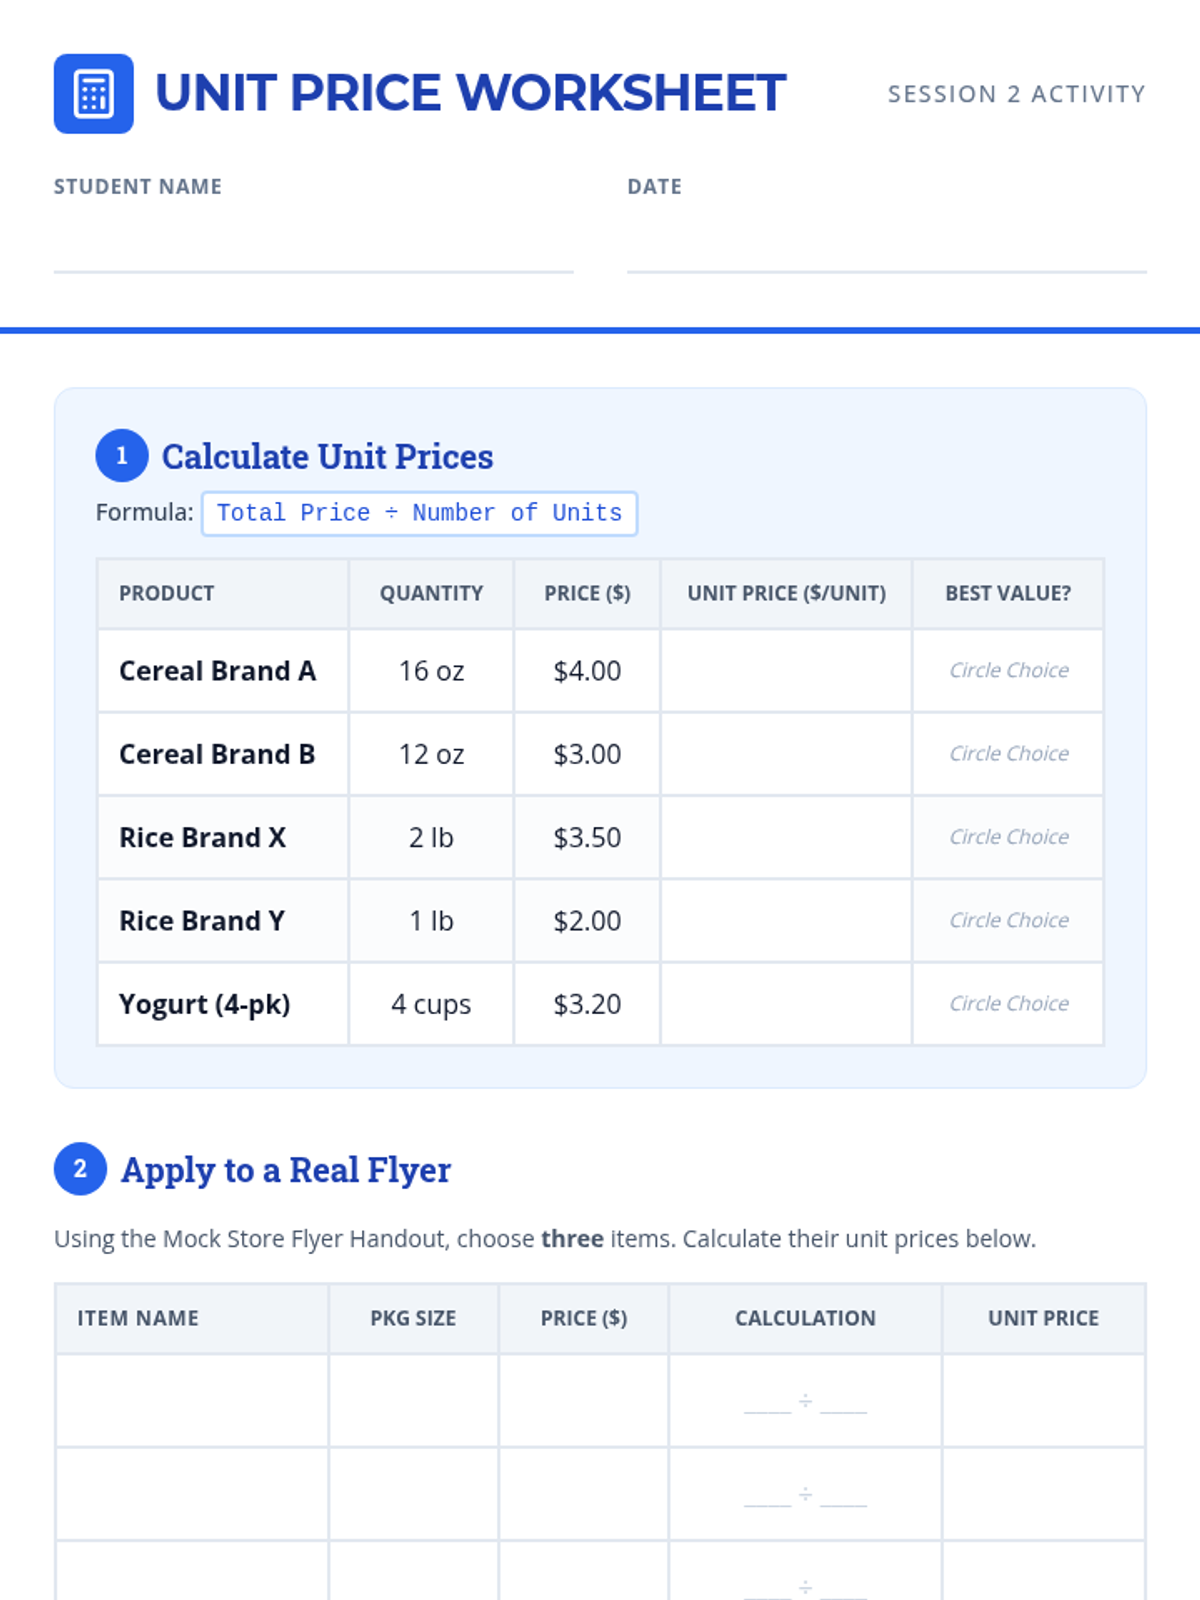
Task: Click unit price cell for Rice Brand Y
Action: [x=786, y=920]
